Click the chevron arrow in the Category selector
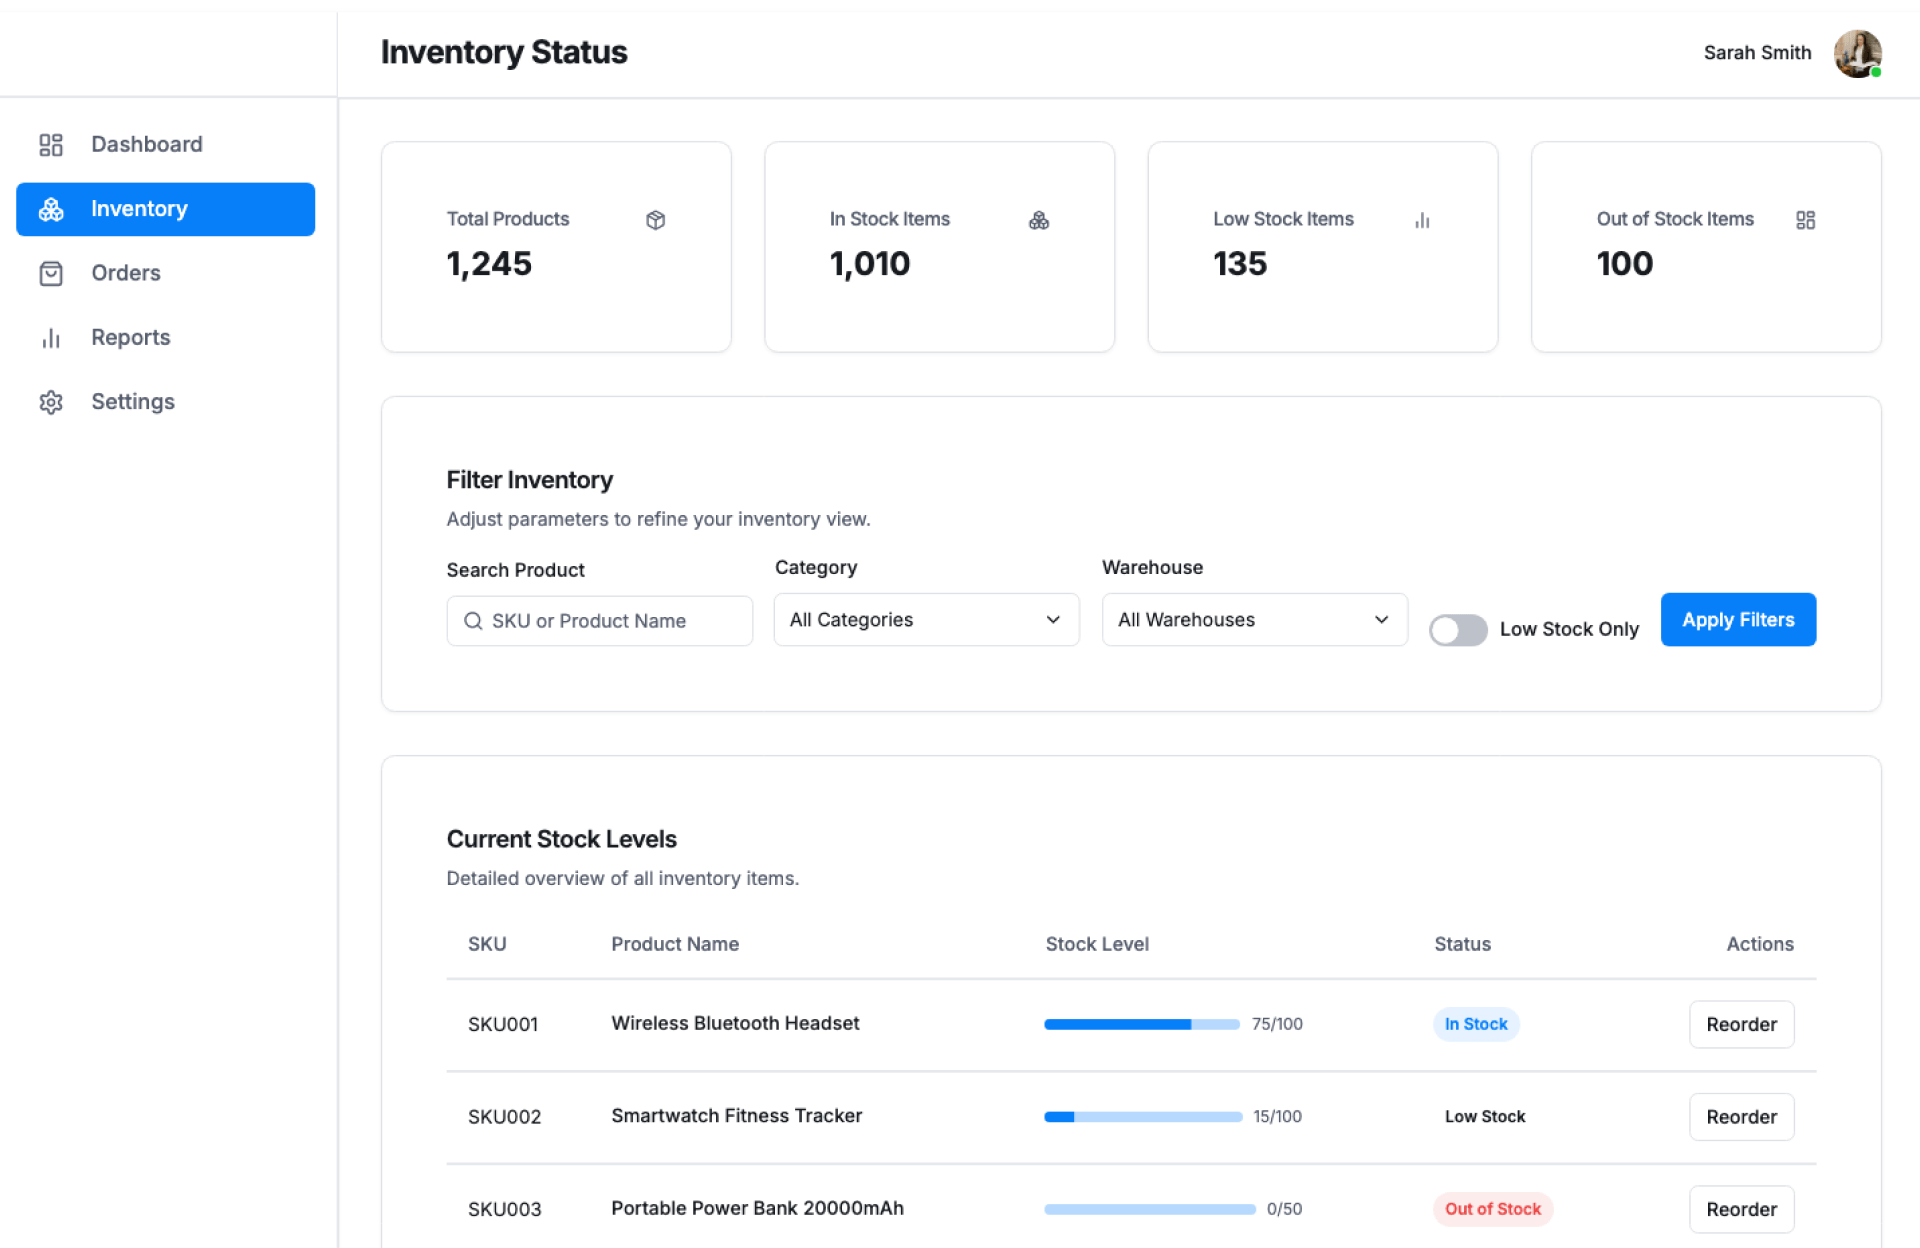1920x1248 pixels. click(x=1053, y=620)
